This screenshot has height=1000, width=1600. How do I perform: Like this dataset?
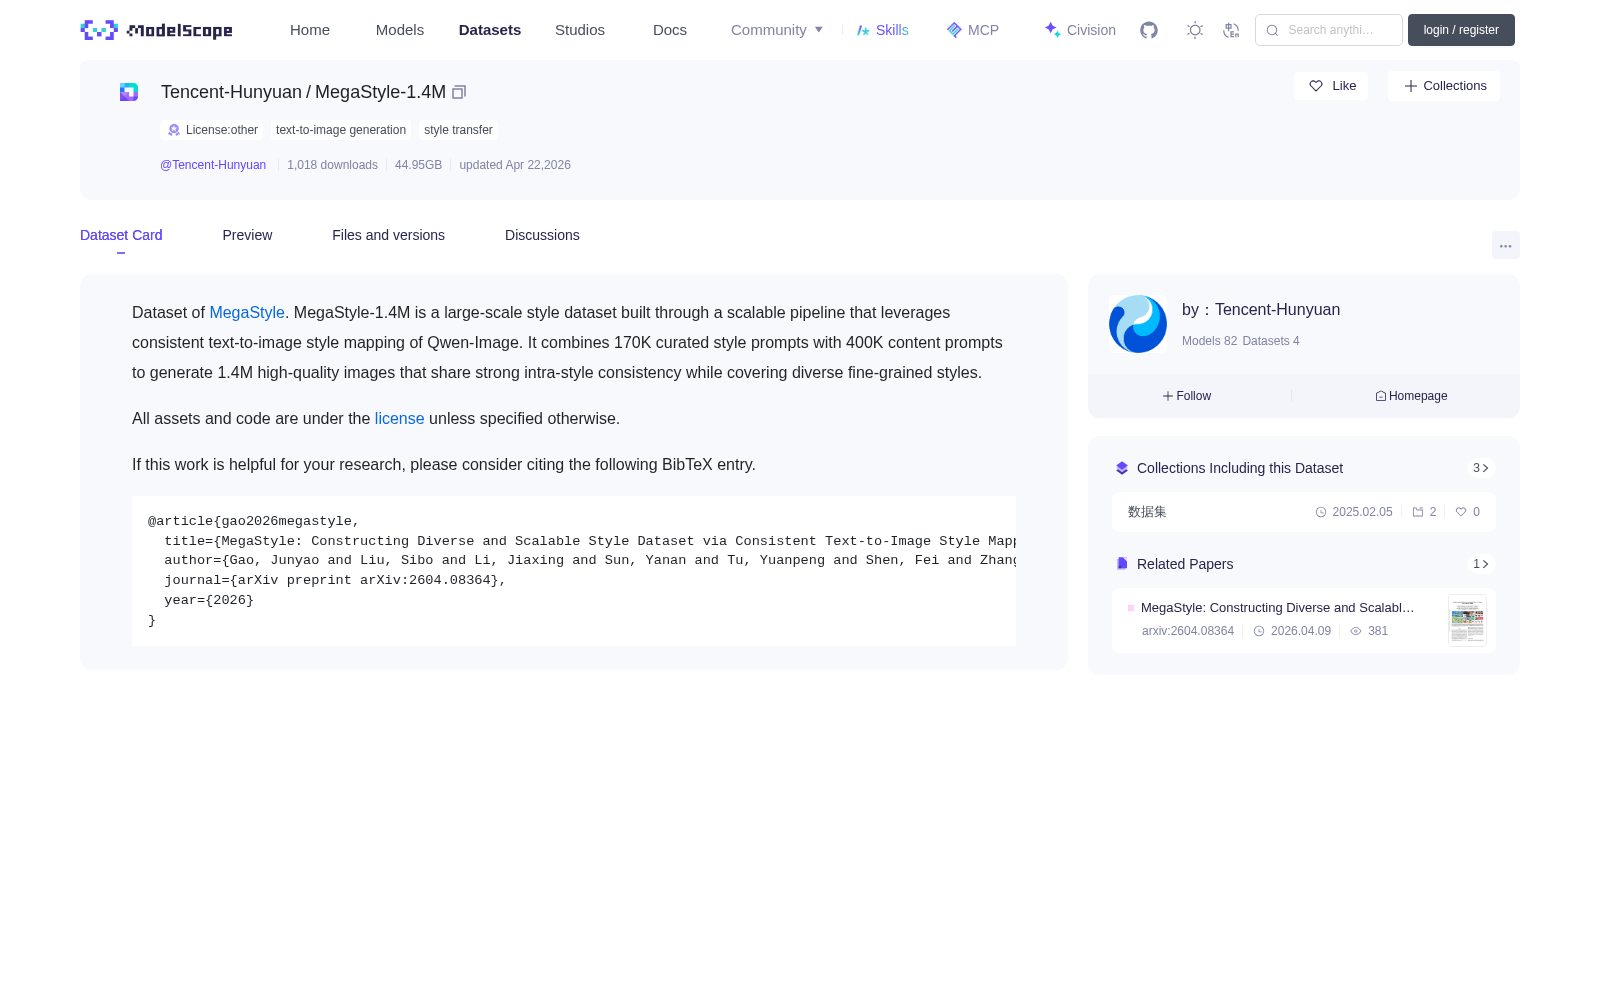1331,86
